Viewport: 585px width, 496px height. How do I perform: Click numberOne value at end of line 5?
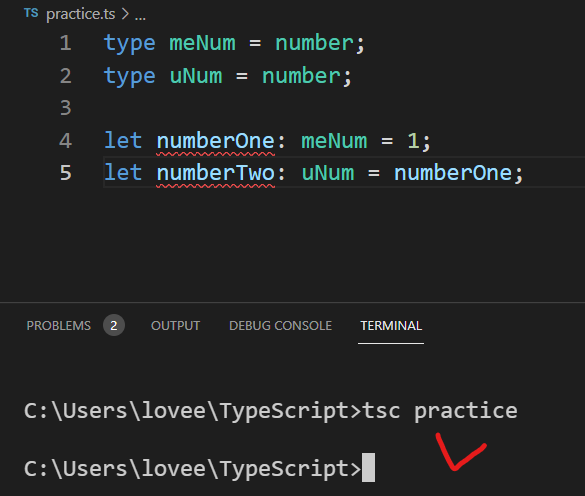click(x=453, y=173)
